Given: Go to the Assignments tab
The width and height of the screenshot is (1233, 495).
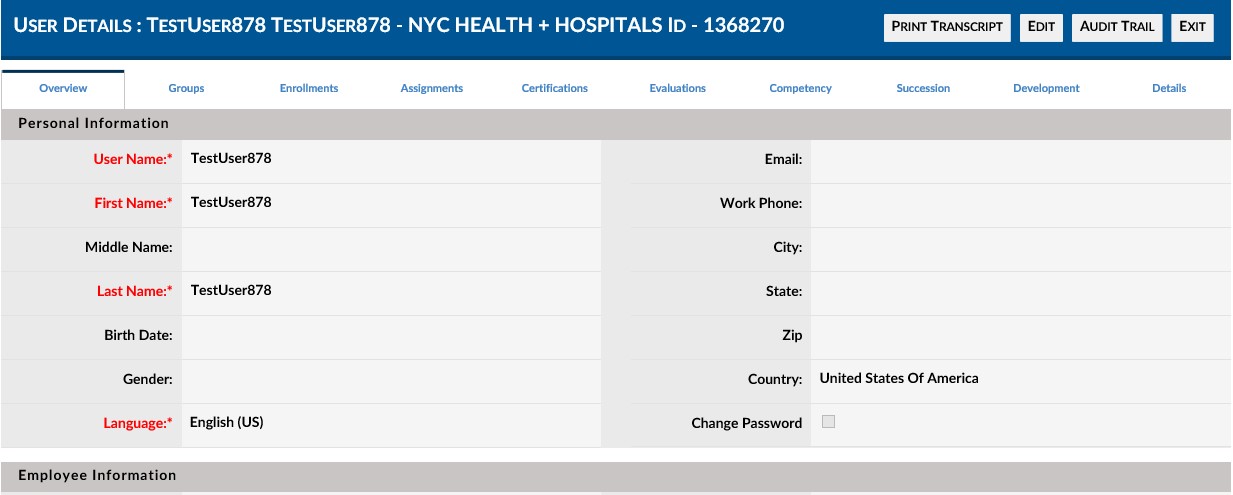Looking at the screenshot, I should (x=432, y=89).
